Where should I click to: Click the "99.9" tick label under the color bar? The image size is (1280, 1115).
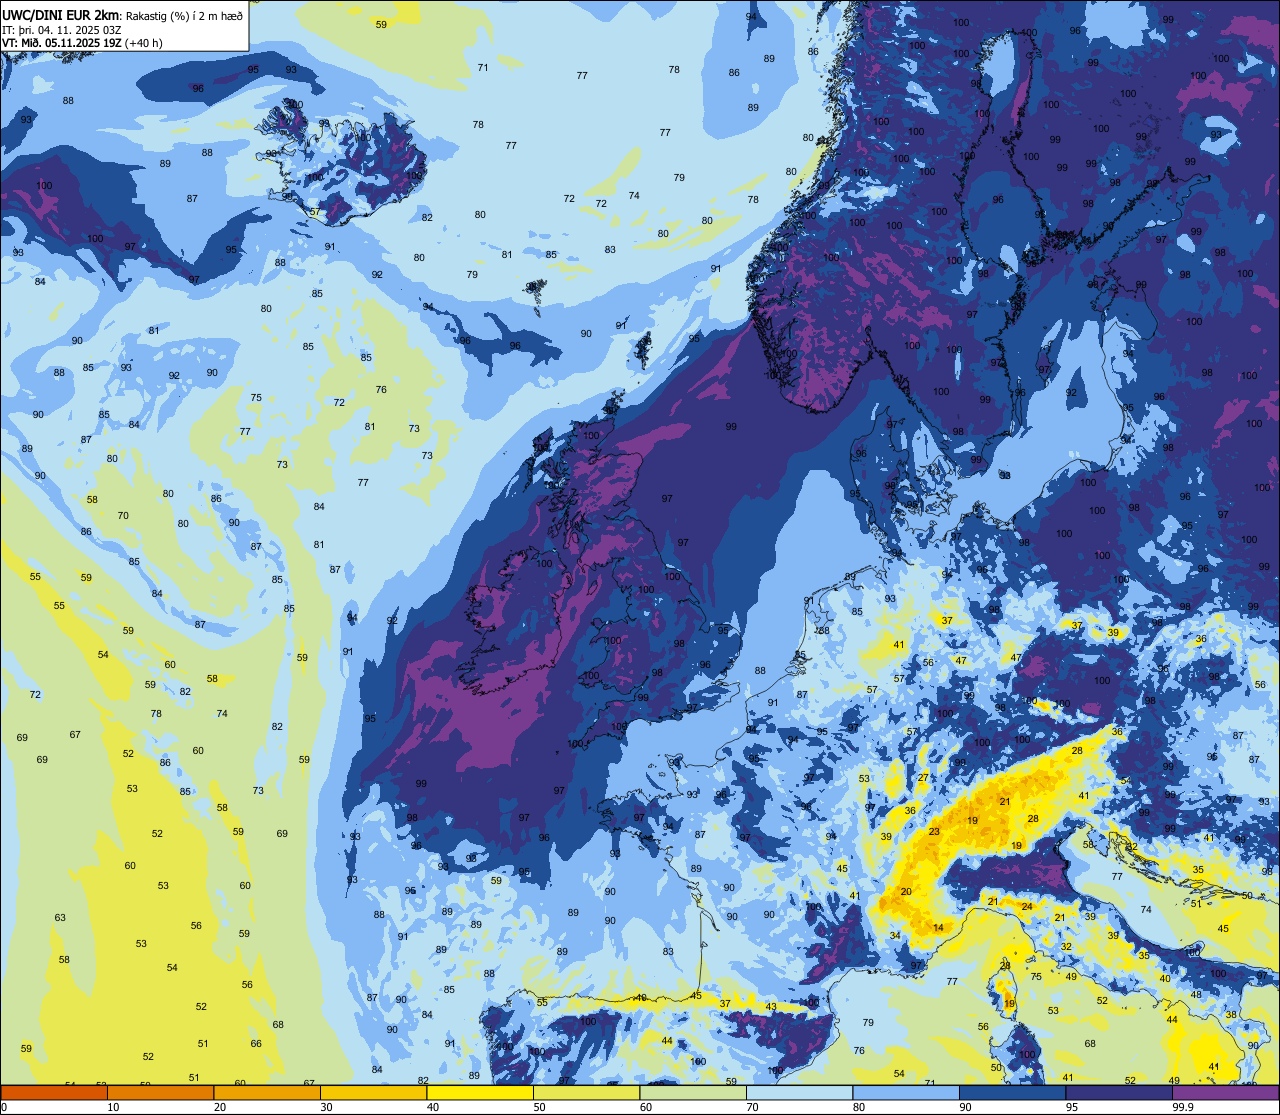(1184, 1107)
